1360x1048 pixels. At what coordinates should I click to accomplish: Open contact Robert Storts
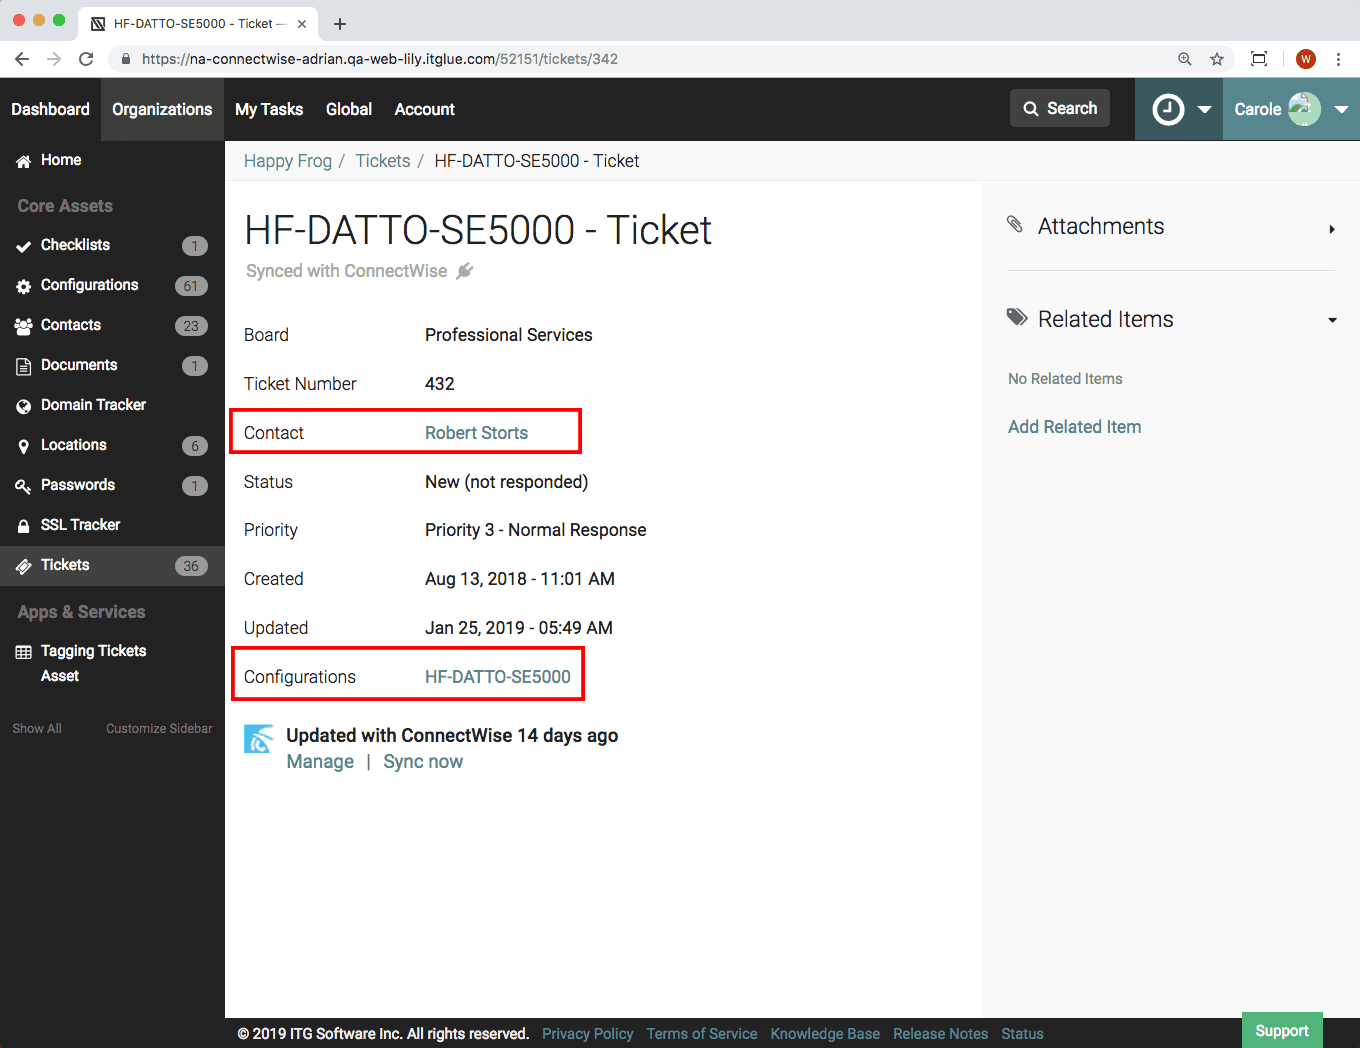point(476,432)
